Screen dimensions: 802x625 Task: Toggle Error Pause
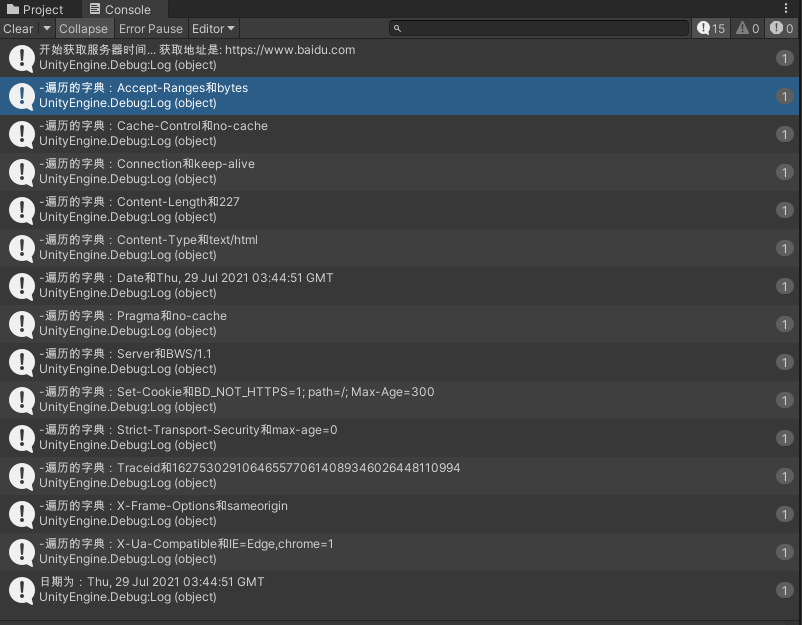click(x=150, y=29)
